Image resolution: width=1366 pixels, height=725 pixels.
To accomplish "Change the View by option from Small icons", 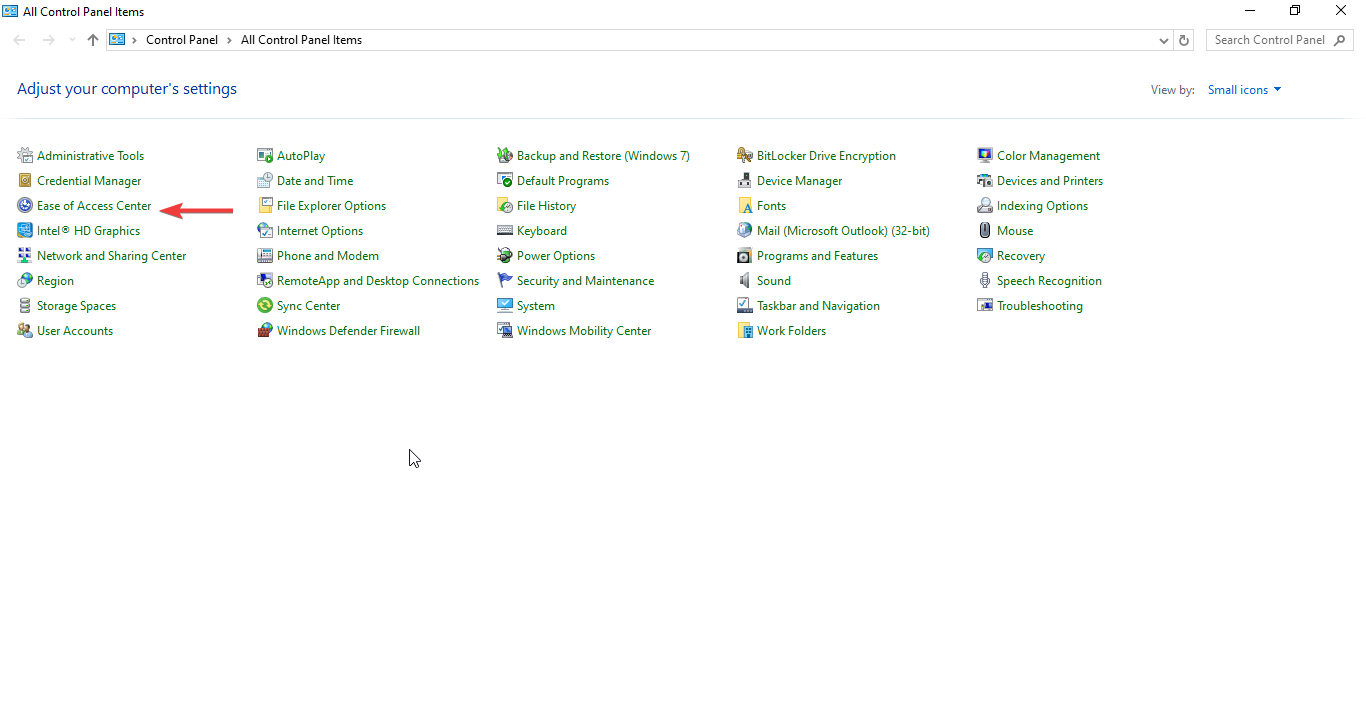I will coord(1243,89).
